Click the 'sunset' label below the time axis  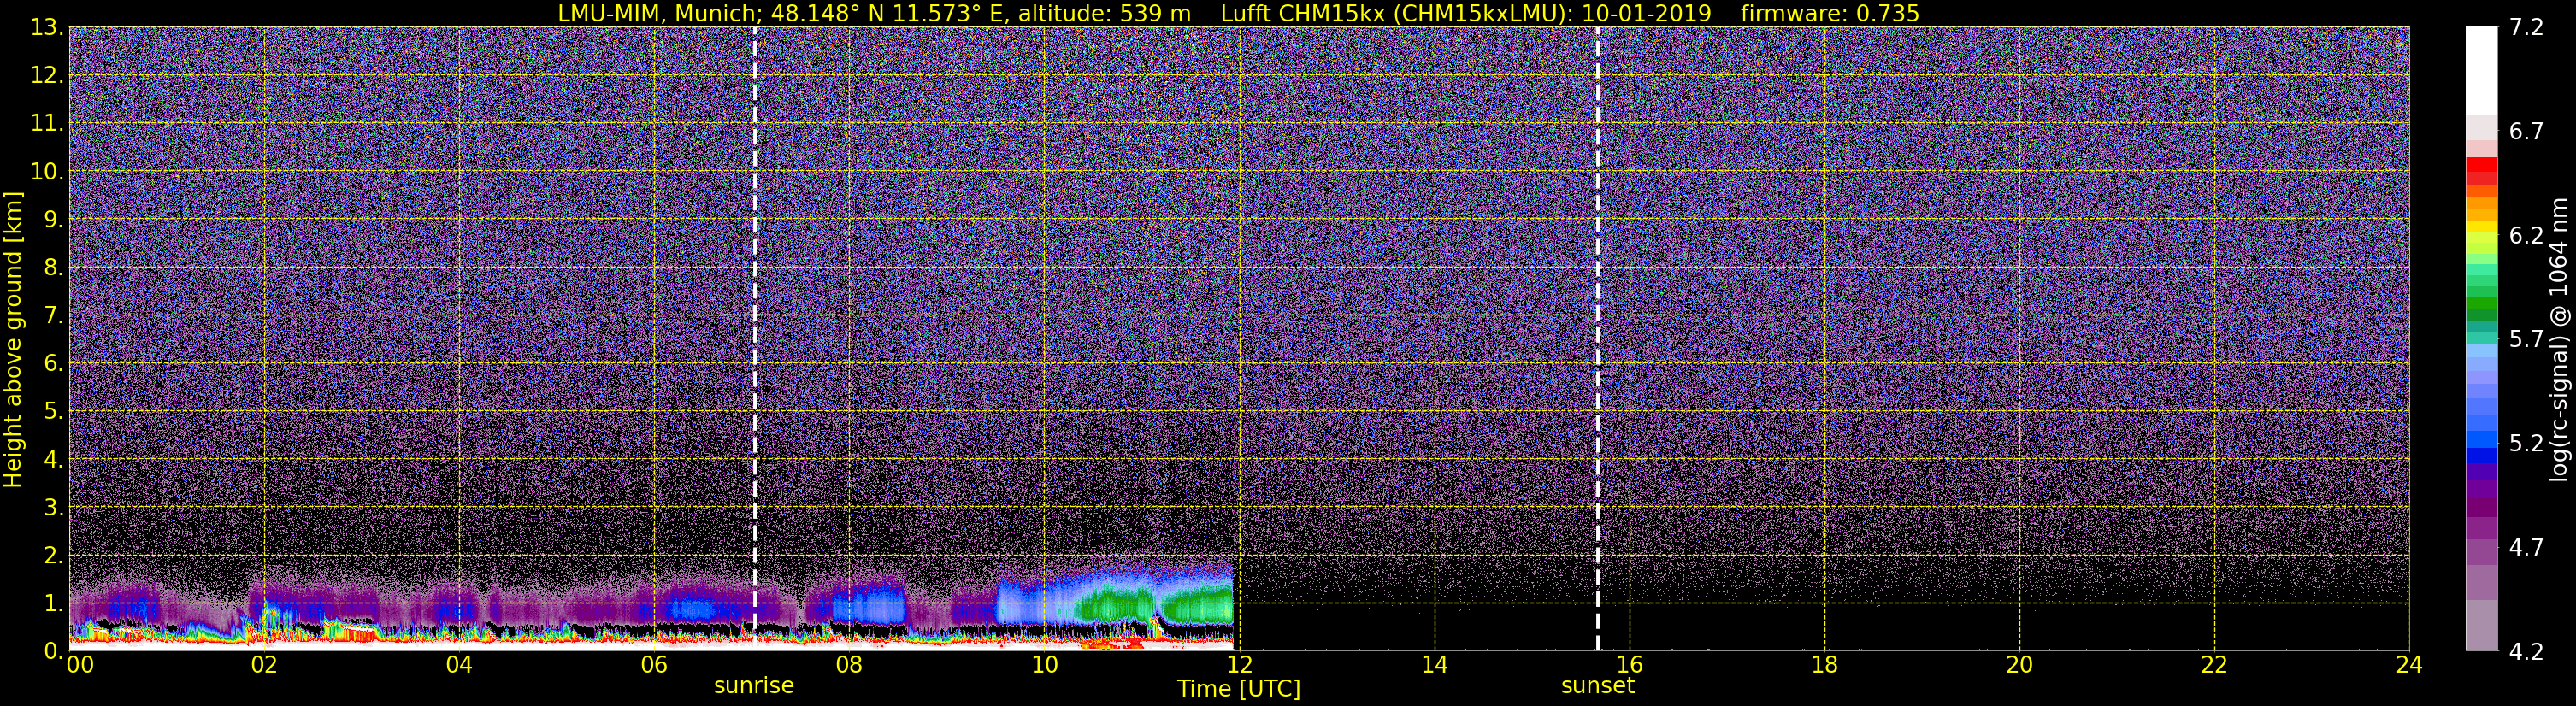tap(1597, 686)
